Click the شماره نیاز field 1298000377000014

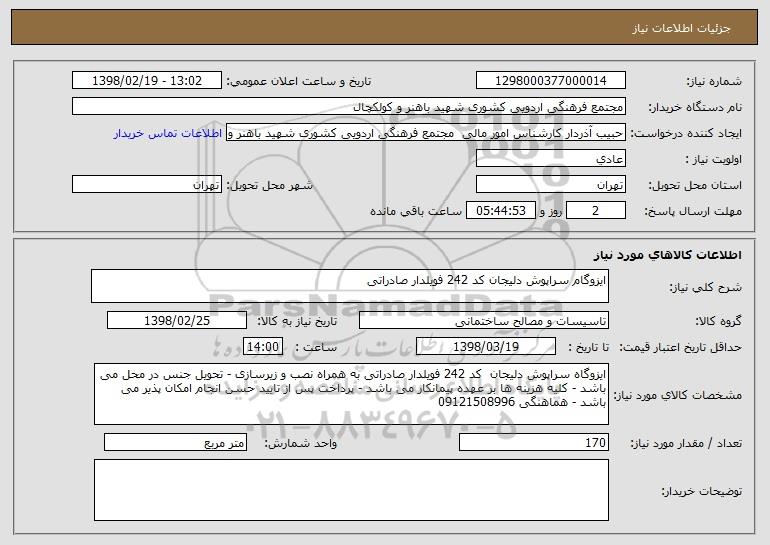coord(550,81)
